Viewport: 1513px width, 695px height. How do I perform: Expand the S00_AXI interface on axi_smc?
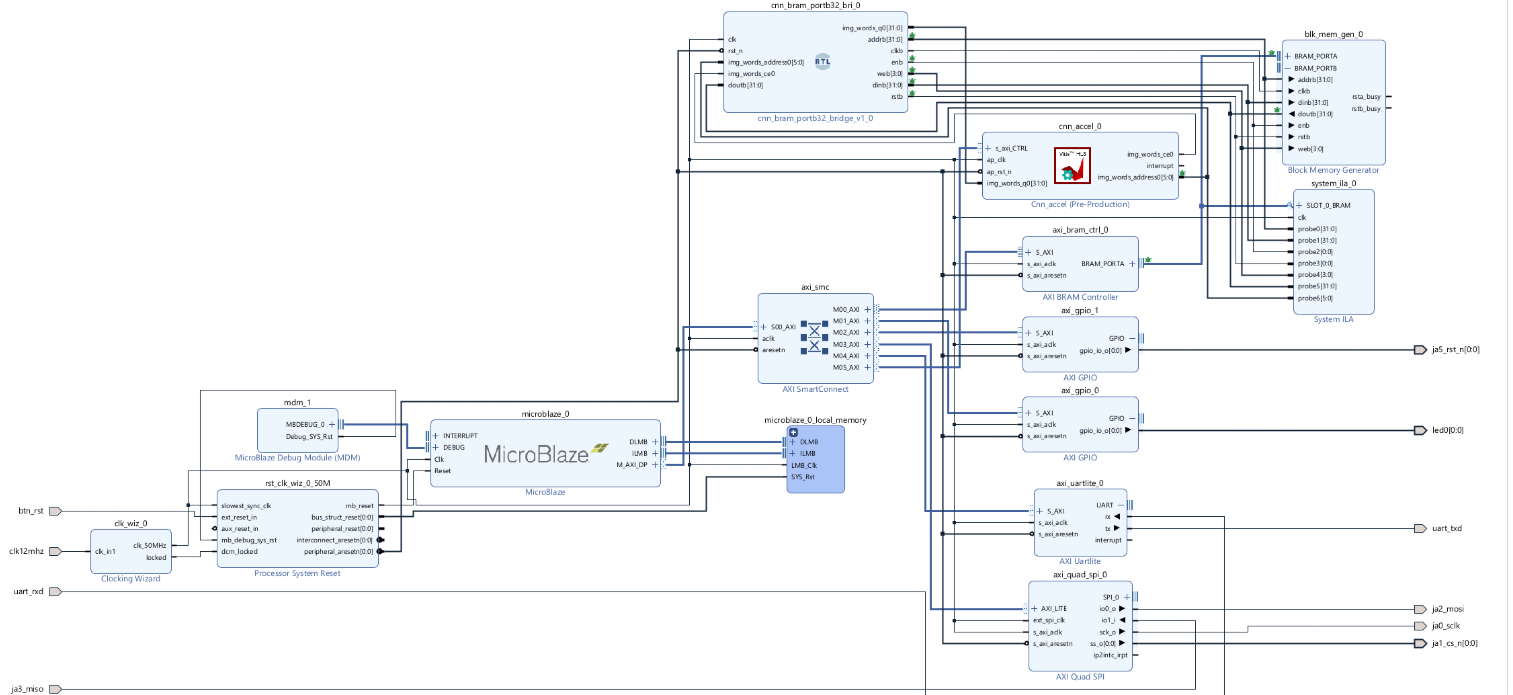(x=765, y=327)
